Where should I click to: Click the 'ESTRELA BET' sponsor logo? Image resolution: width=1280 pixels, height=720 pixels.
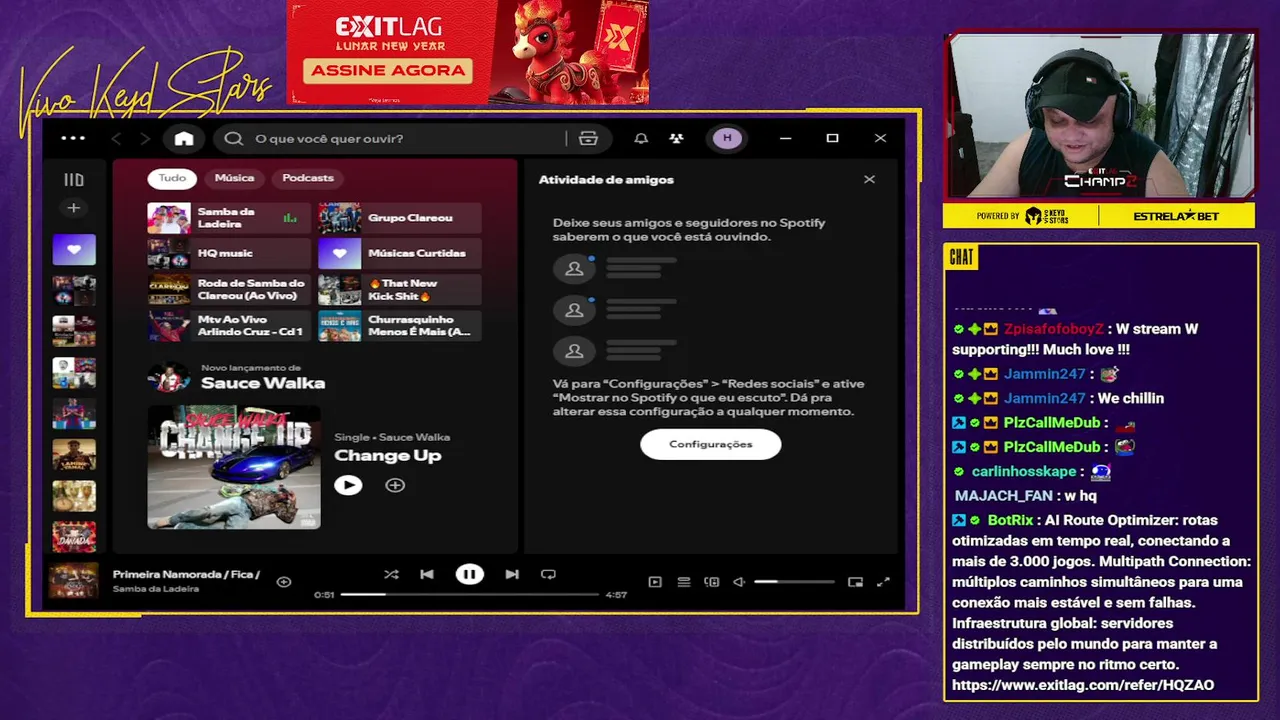pyautogui.click(x=1176, y=216)
